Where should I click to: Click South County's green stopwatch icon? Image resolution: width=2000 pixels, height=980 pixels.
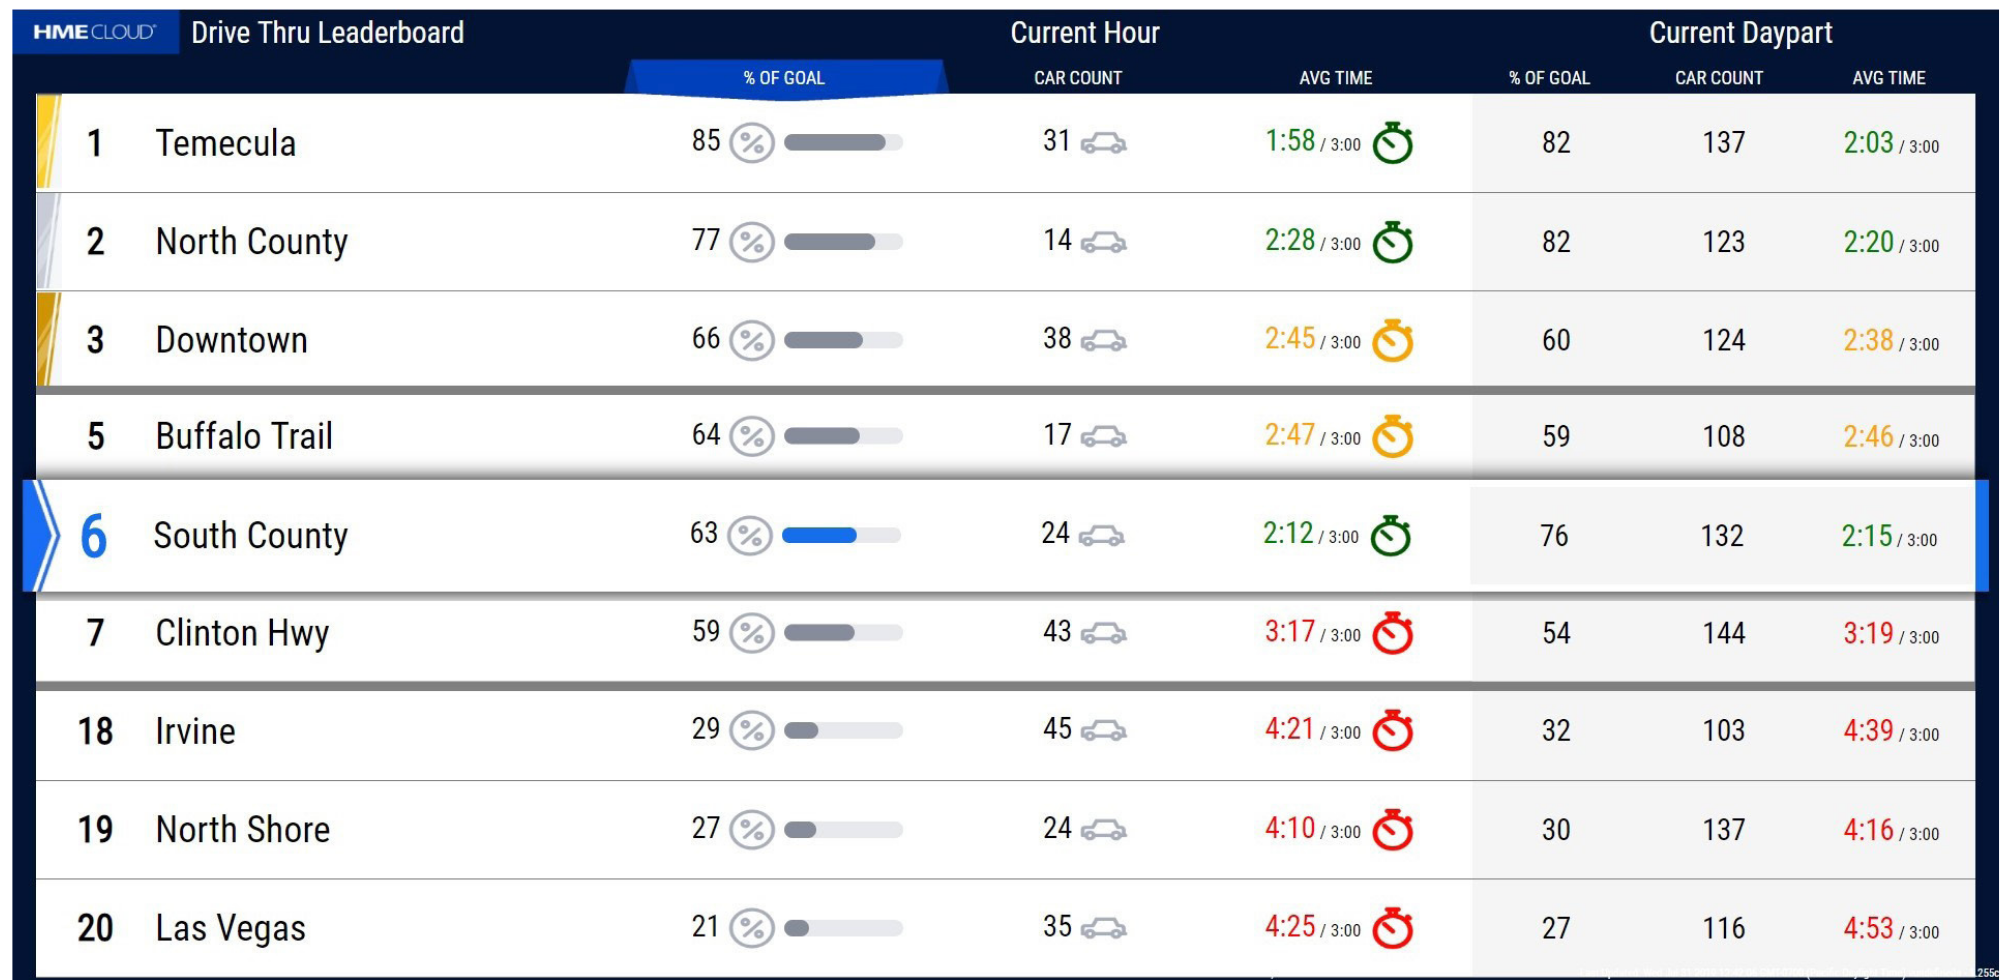[1390, 536]
